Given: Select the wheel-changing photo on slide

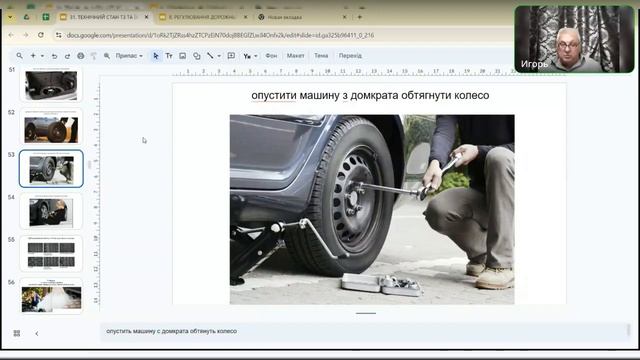Looking at the screenshot, I should coord(372,209).
